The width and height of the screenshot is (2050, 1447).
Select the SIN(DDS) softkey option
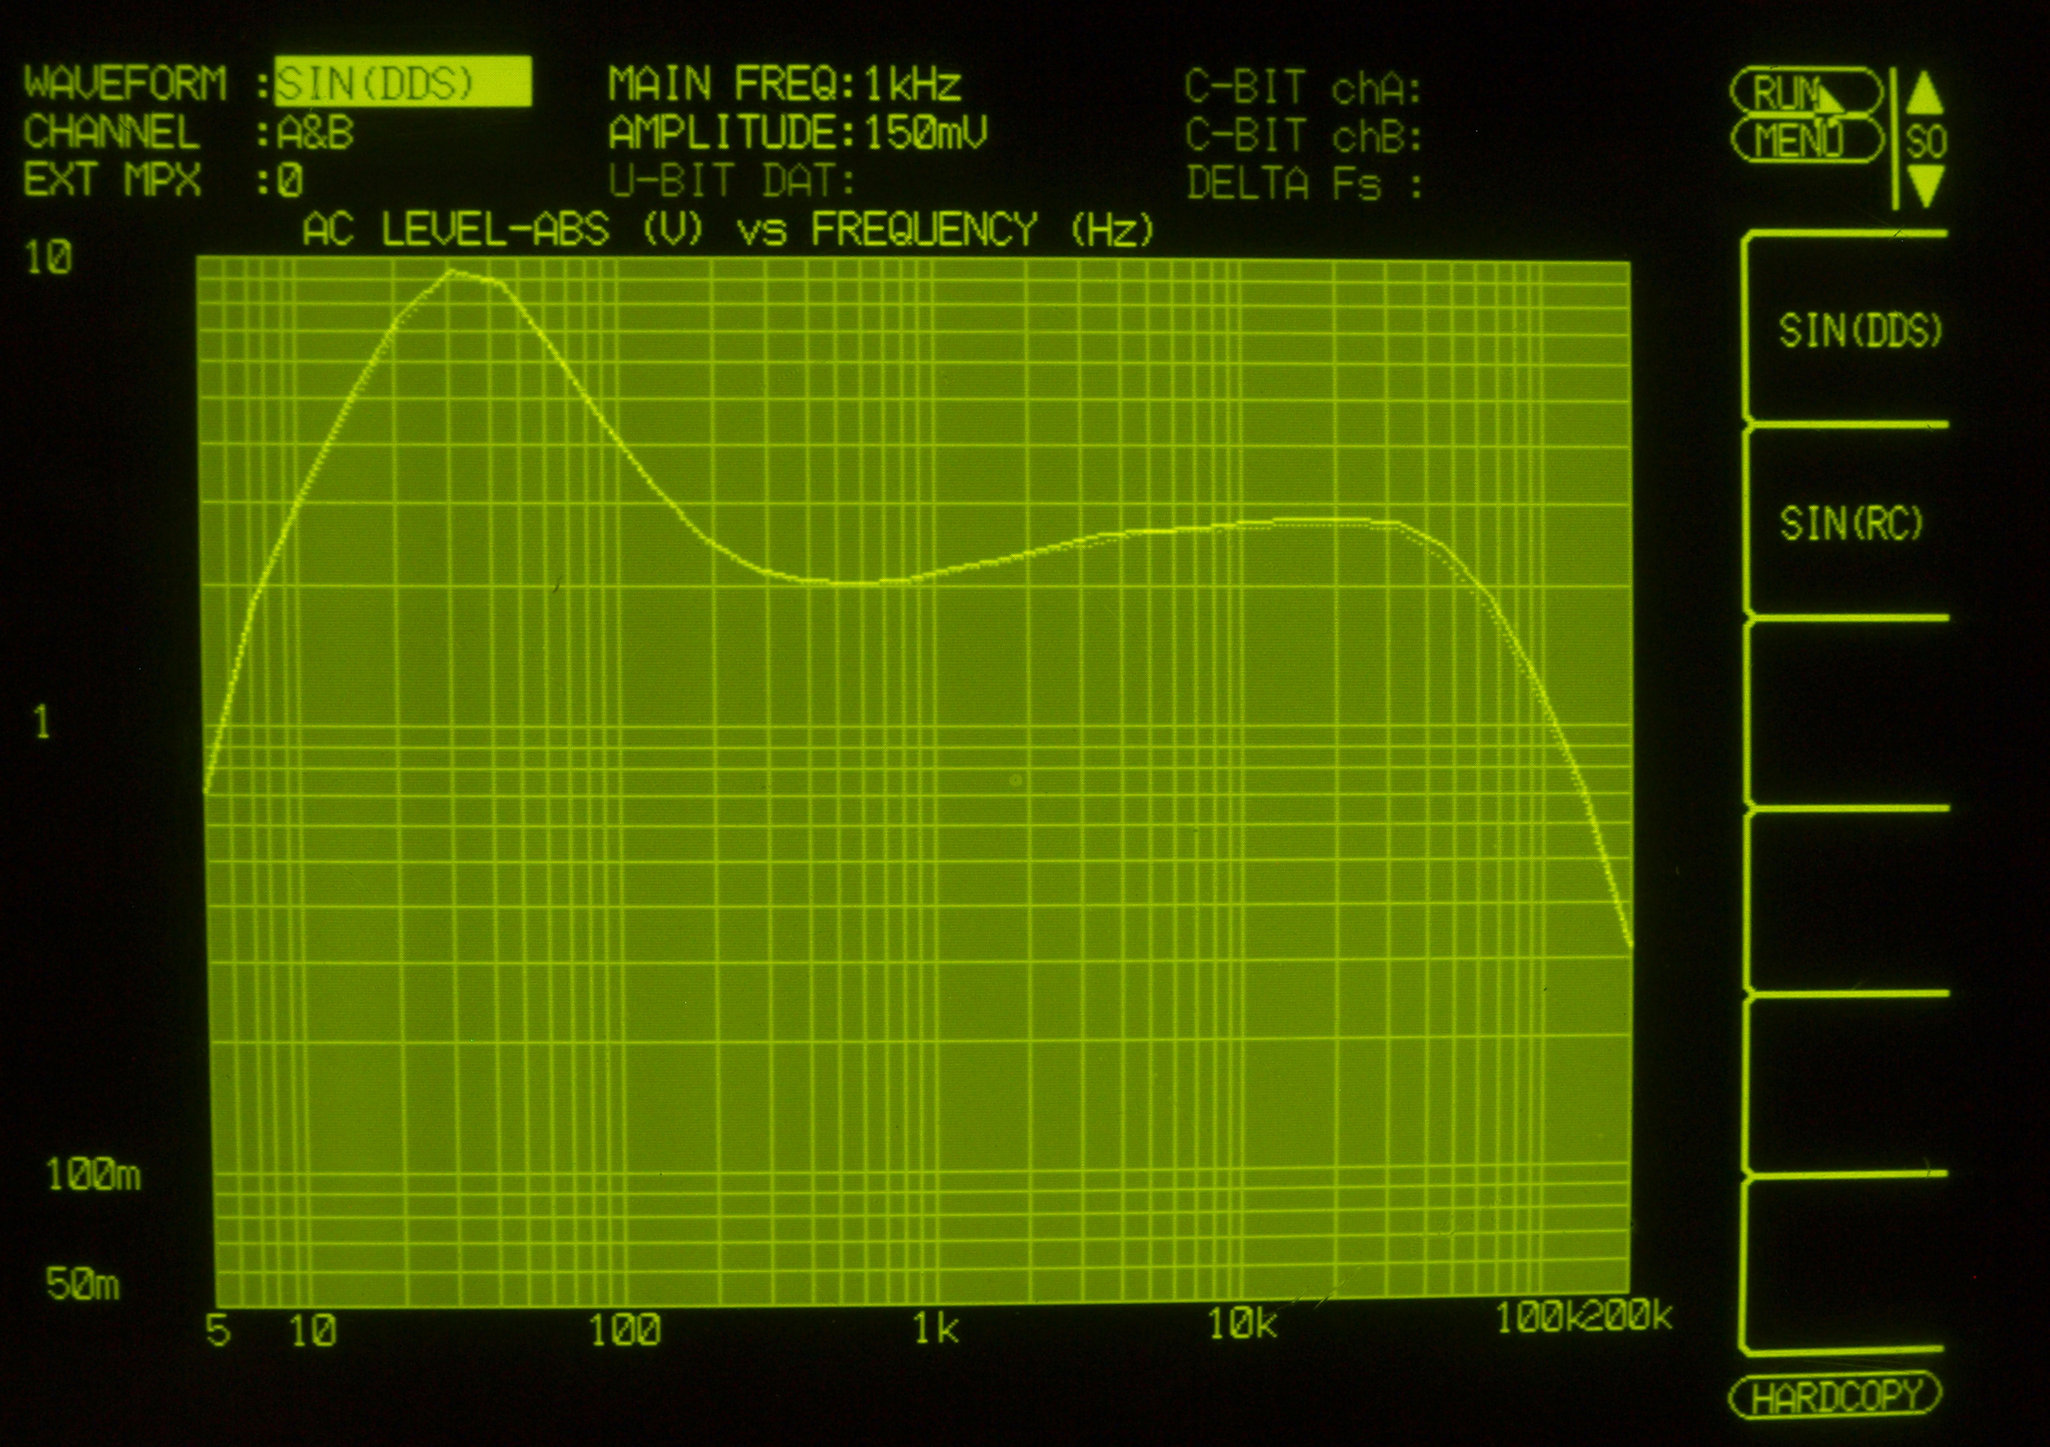(1859, 331)
